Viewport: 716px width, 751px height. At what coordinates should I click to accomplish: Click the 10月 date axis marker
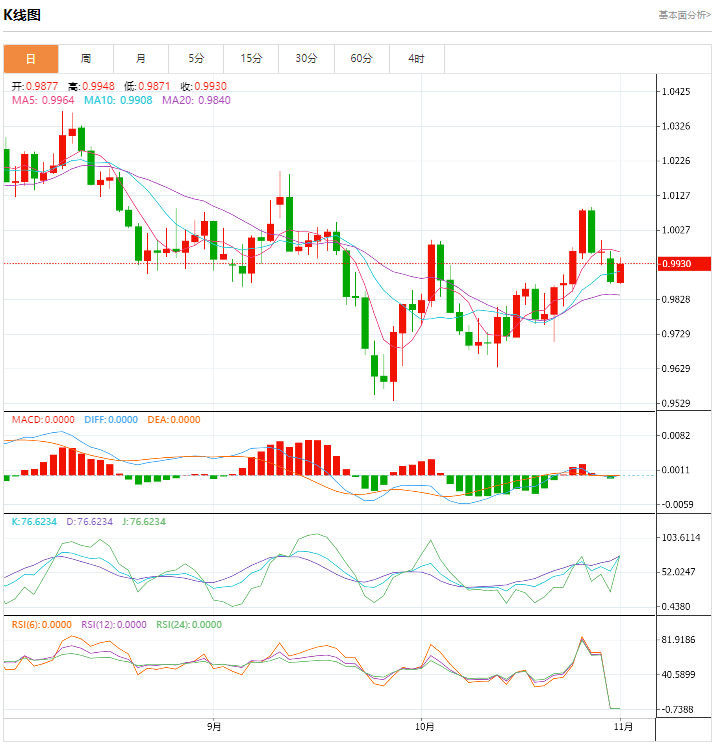(x=424, y=727)
